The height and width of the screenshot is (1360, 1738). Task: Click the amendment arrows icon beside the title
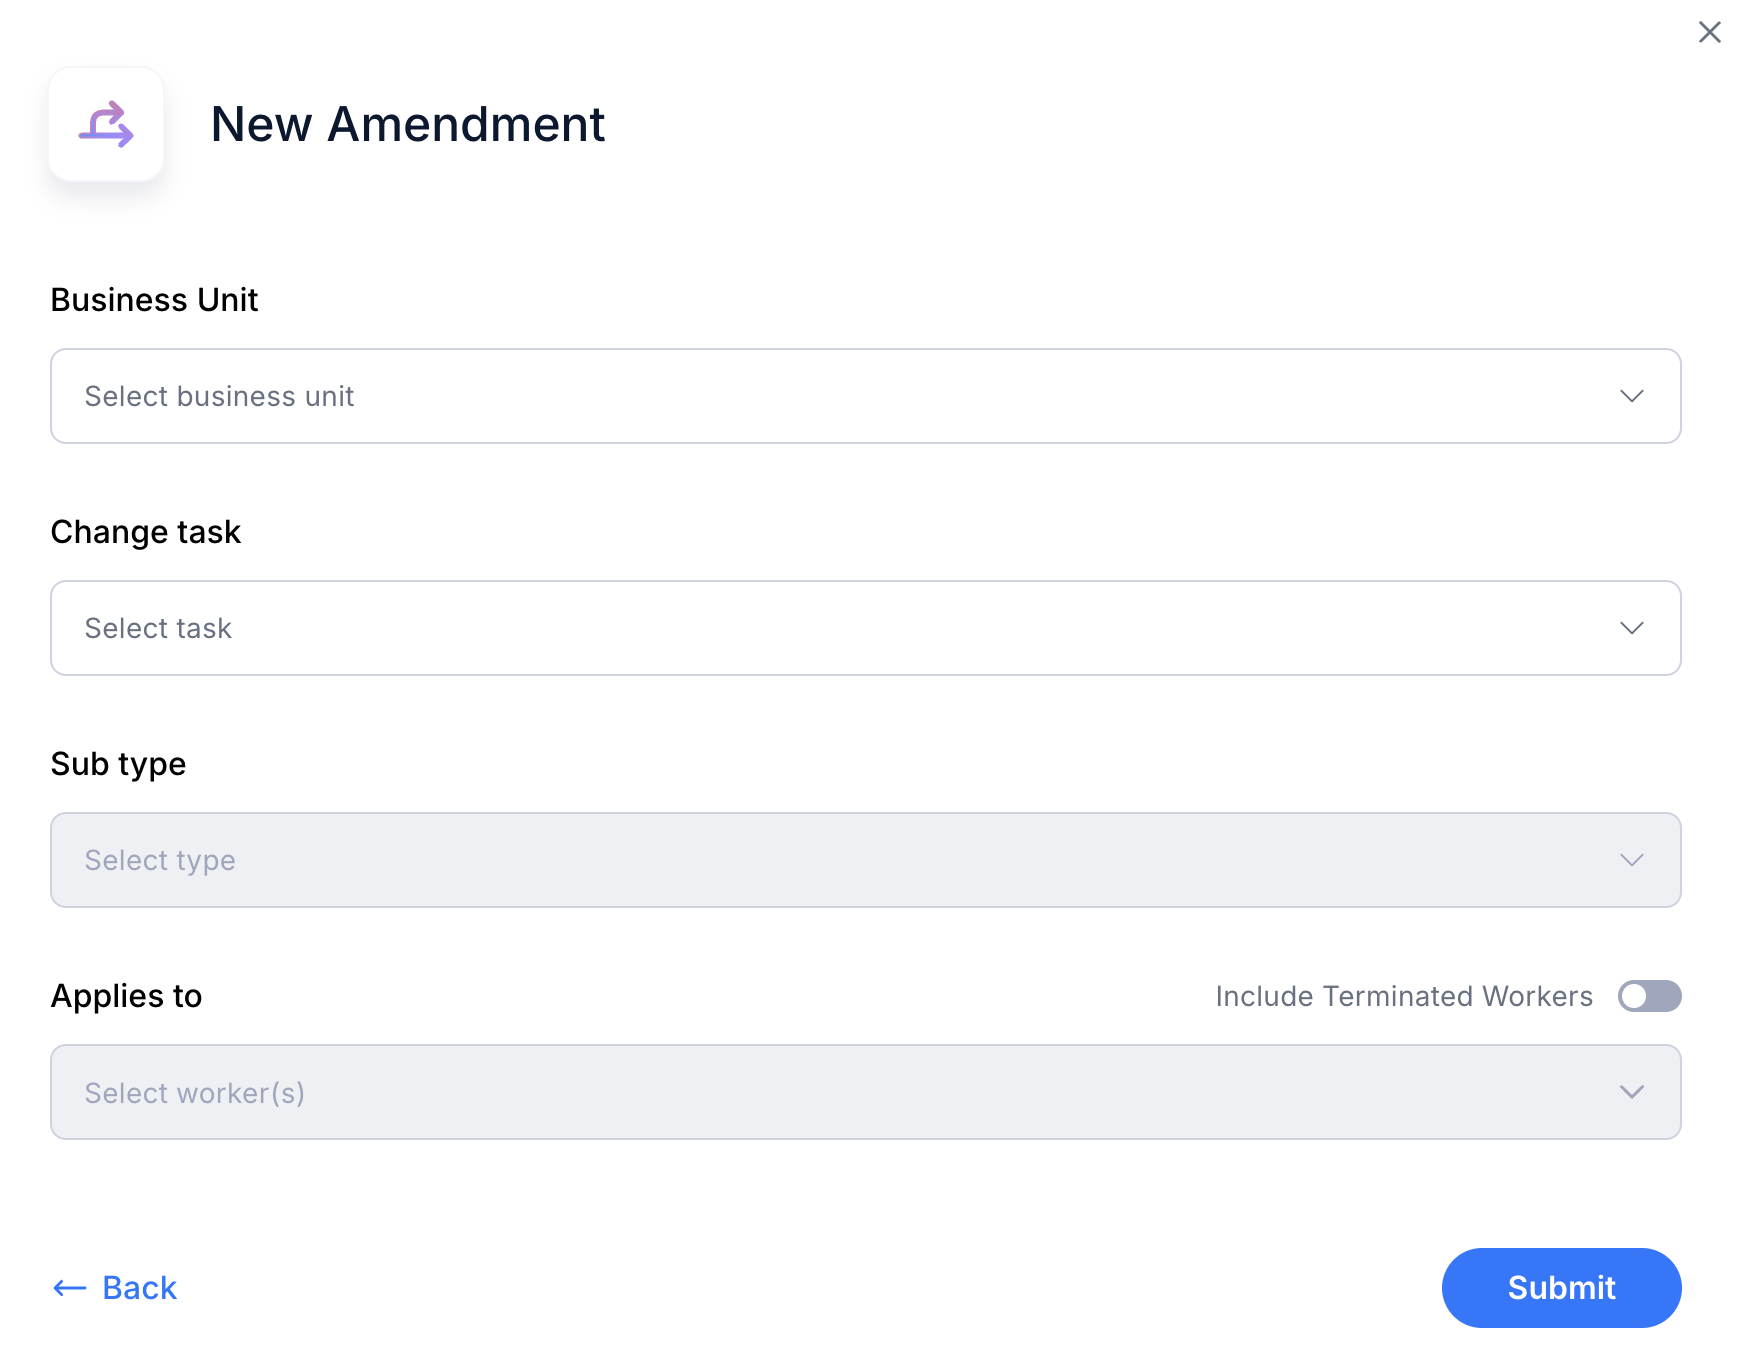[106, 124]
